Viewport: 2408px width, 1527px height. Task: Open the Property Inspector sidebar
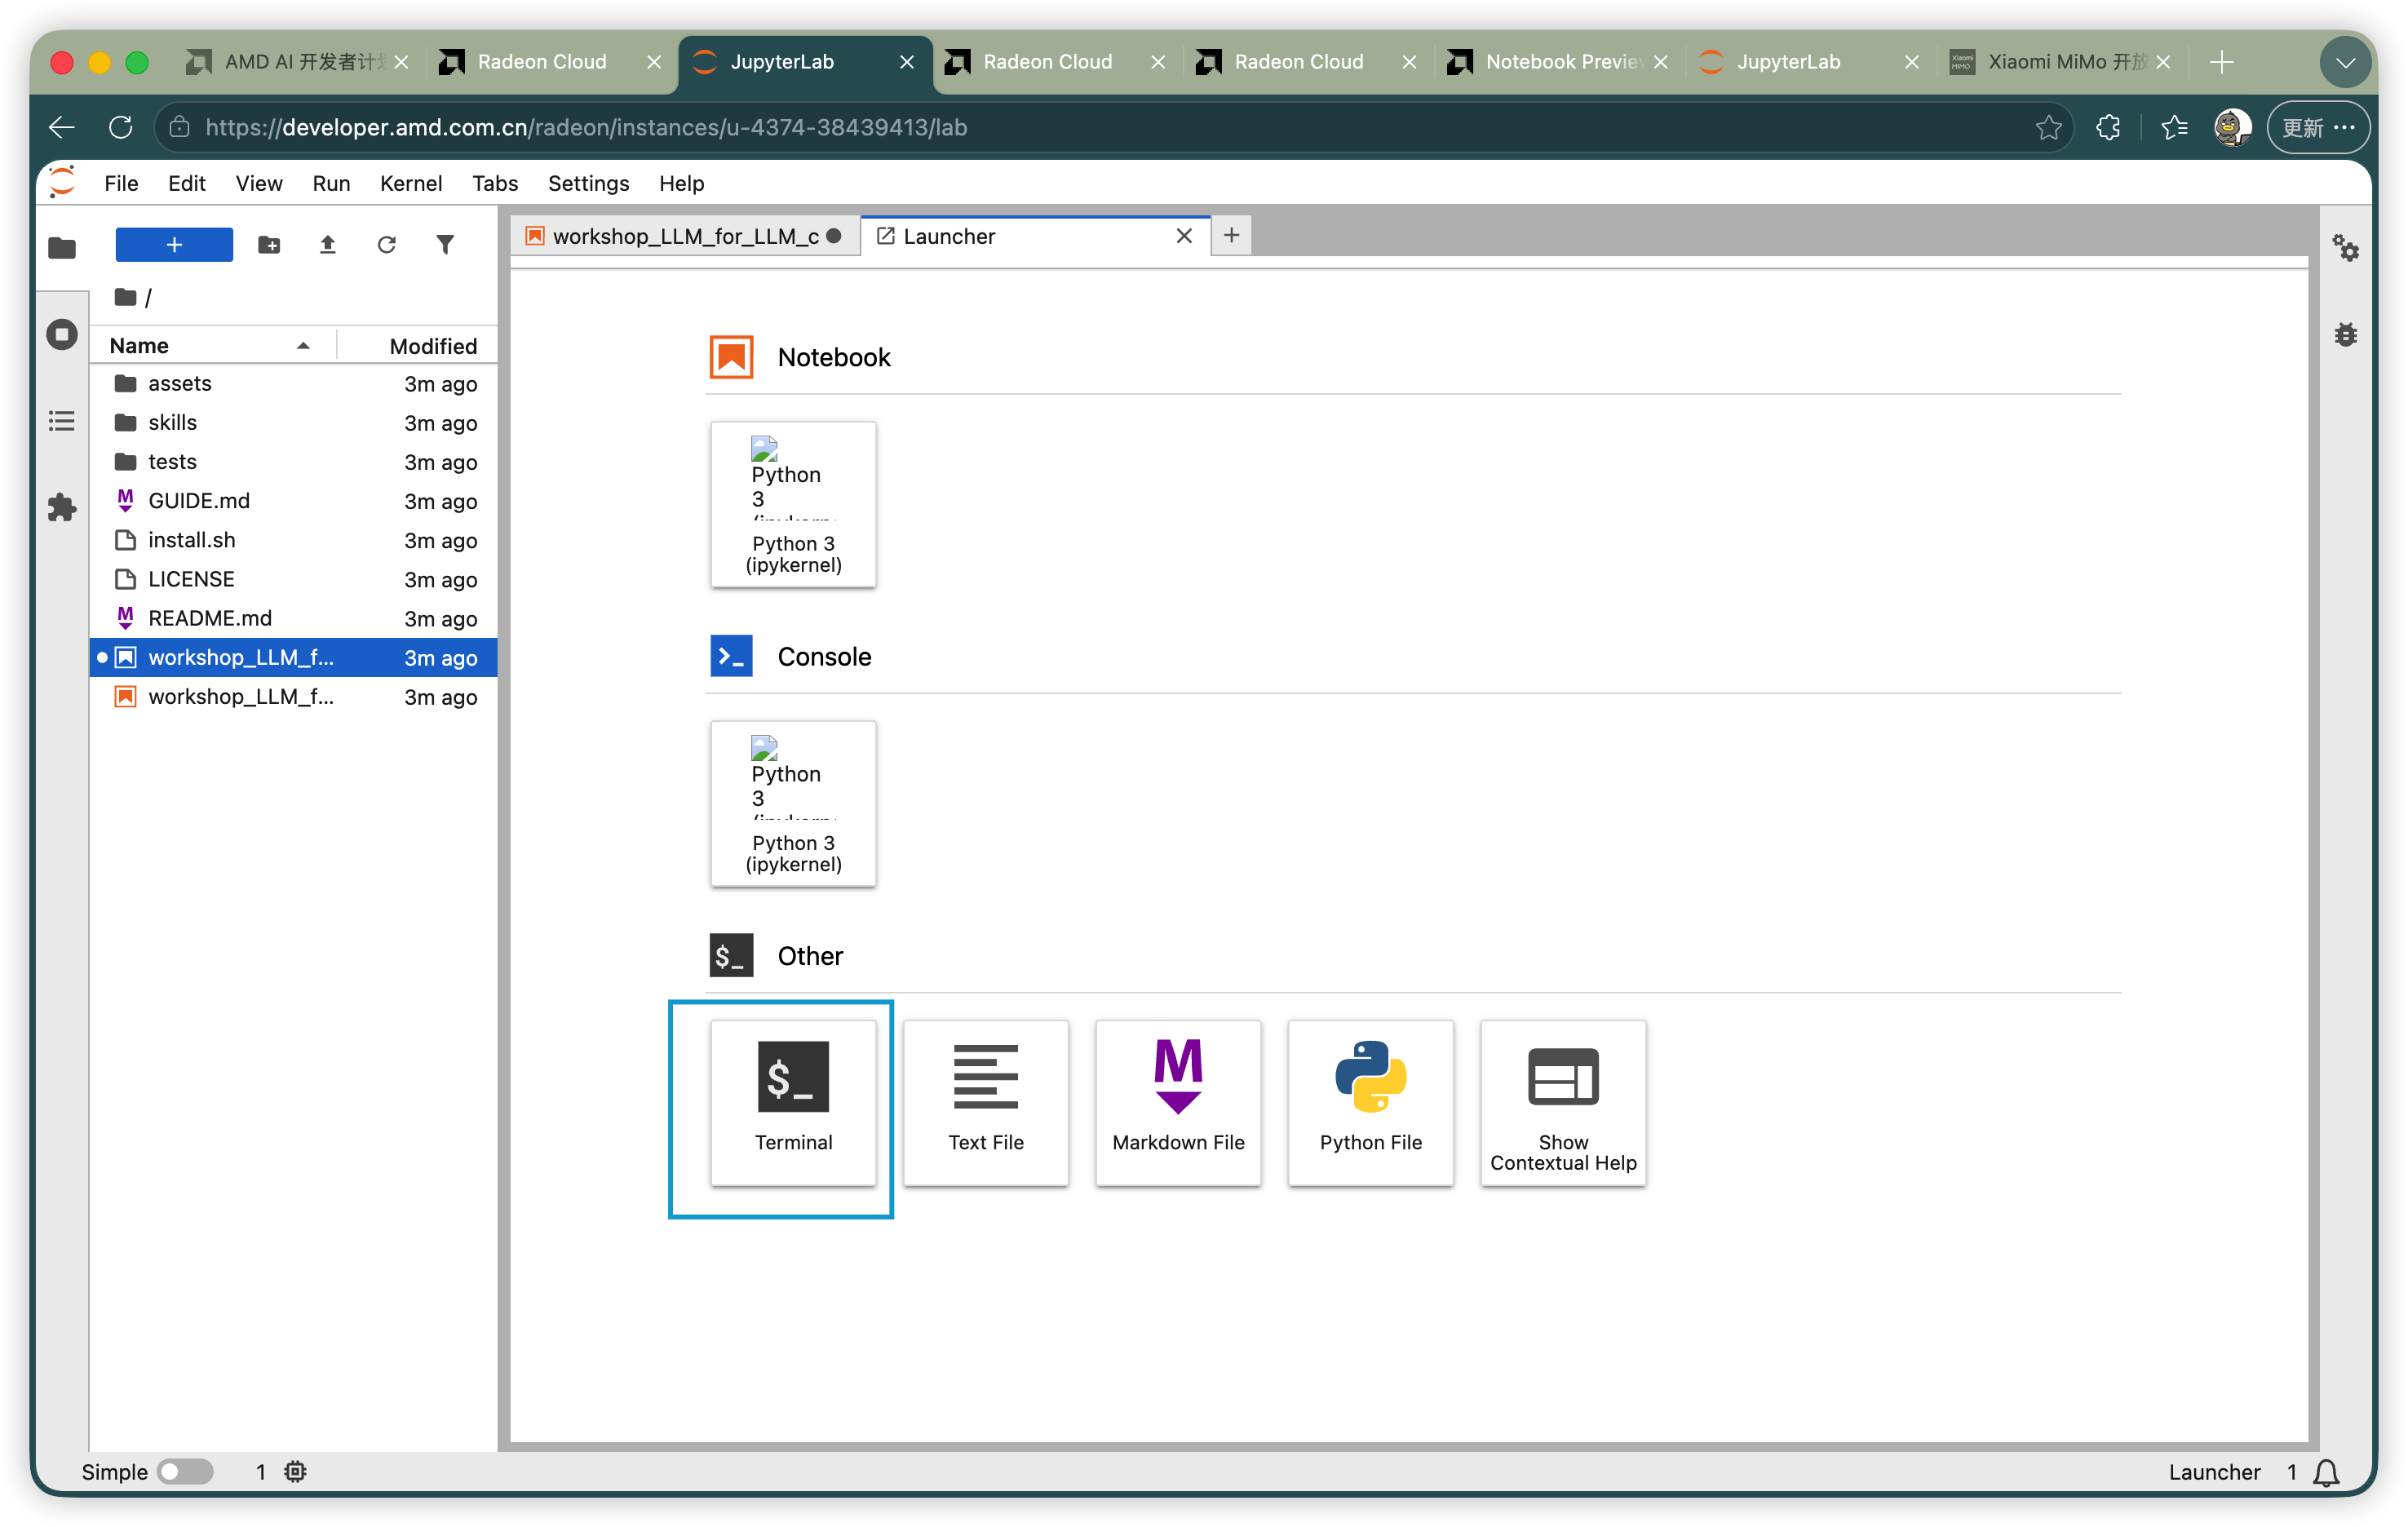[x=2345, y=247]
